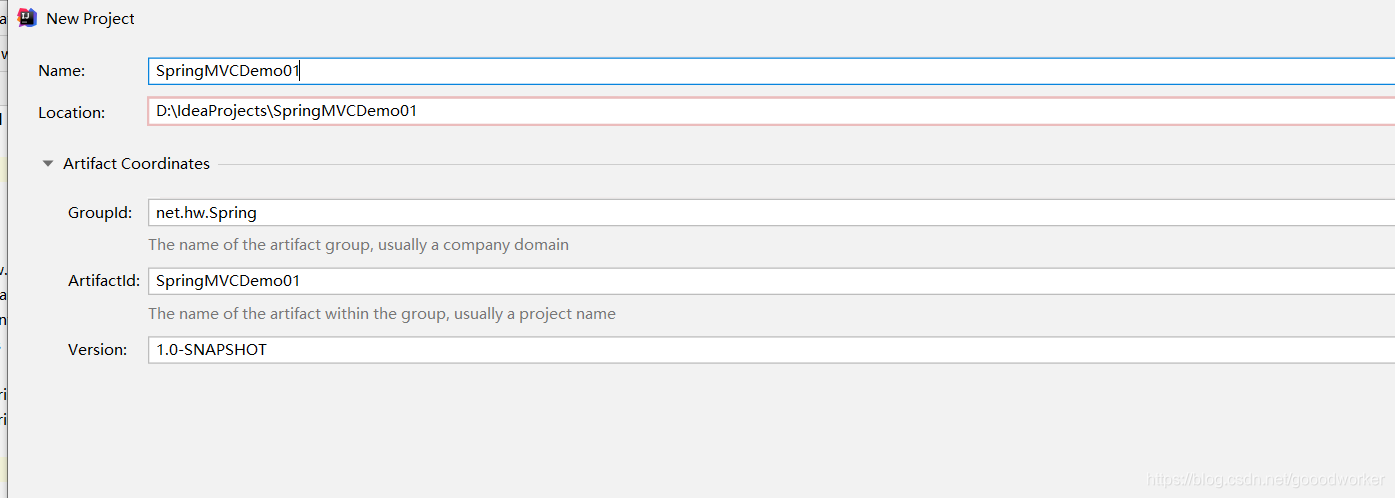Click the IntelliJ IDEA logo in title bar

(x=28, y=18)
